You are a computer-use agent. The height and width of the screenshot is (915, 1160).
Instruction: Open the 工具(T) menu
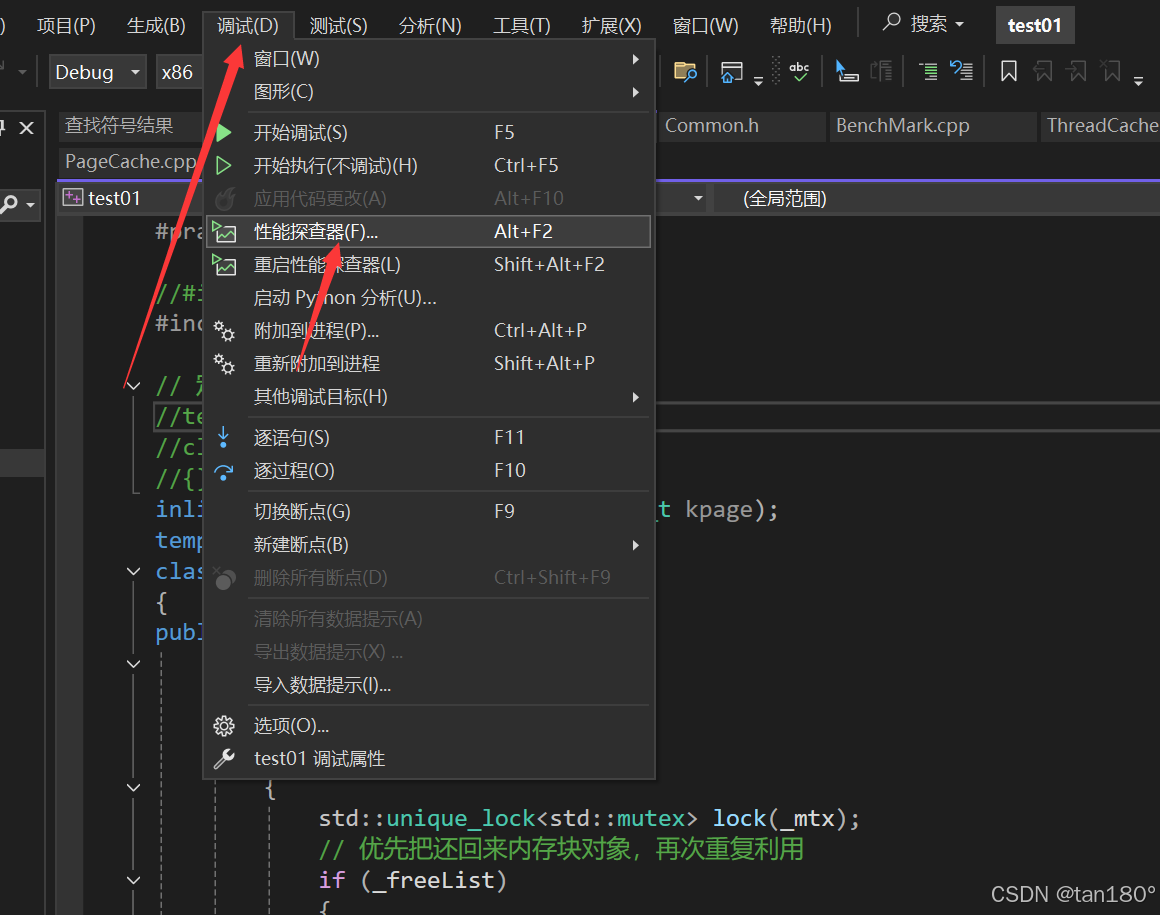point(522,26)
